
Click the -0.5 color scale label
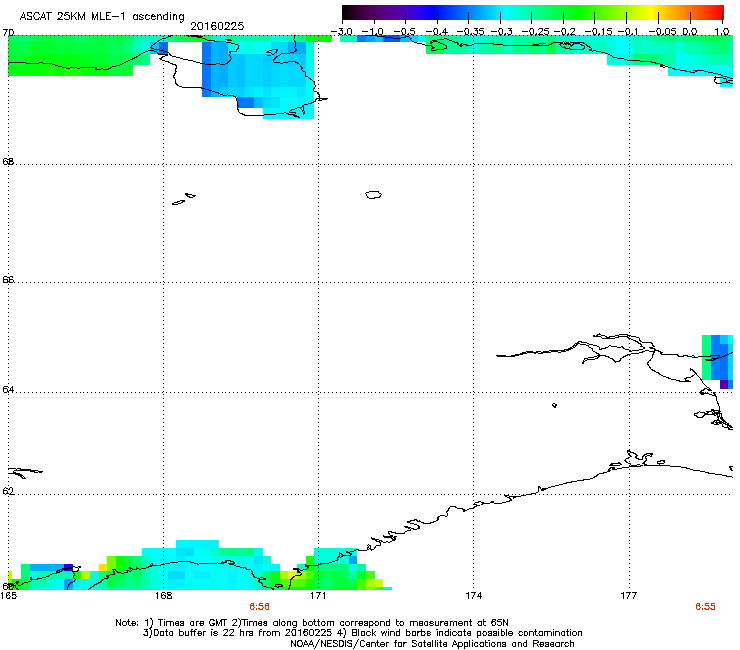(x=404, y=32)
